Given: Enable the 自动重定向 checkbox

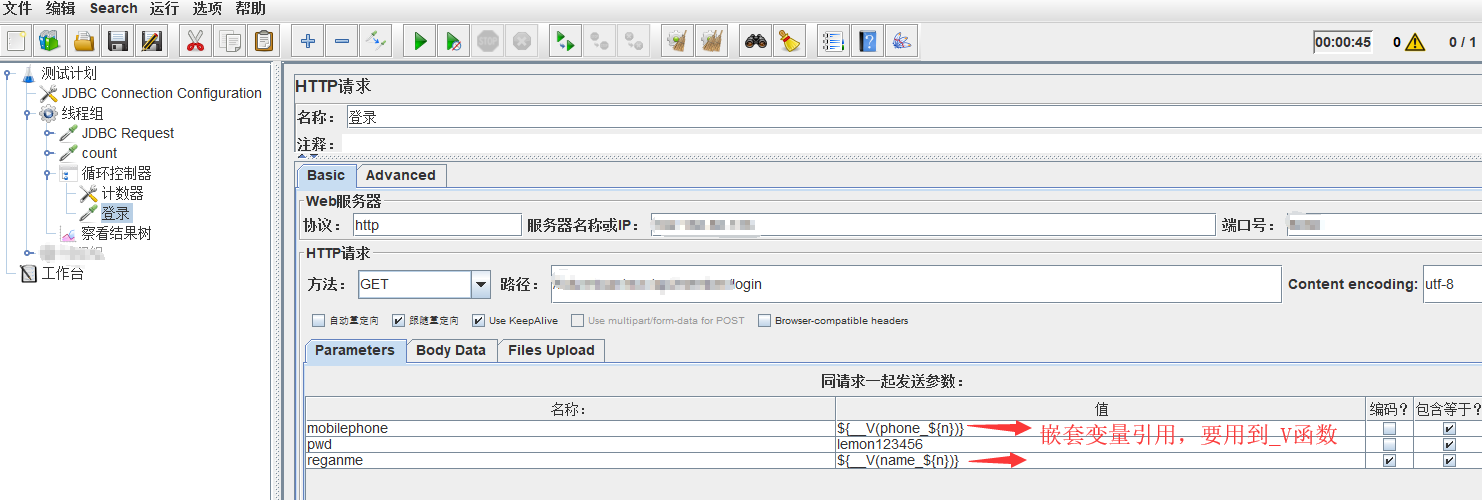Looking at the screenshot, I should click(x=319, y=321).
